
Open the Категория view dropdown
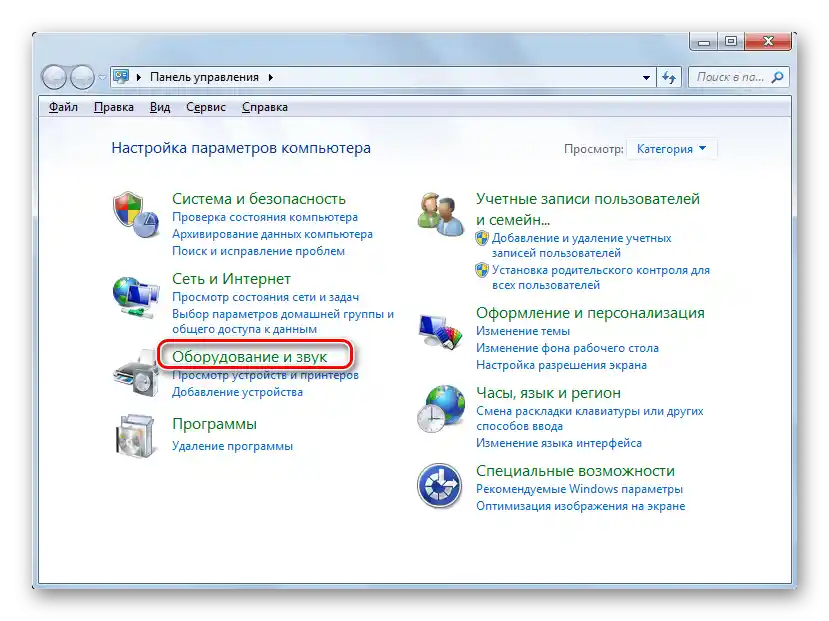click(x=671, y=149)
